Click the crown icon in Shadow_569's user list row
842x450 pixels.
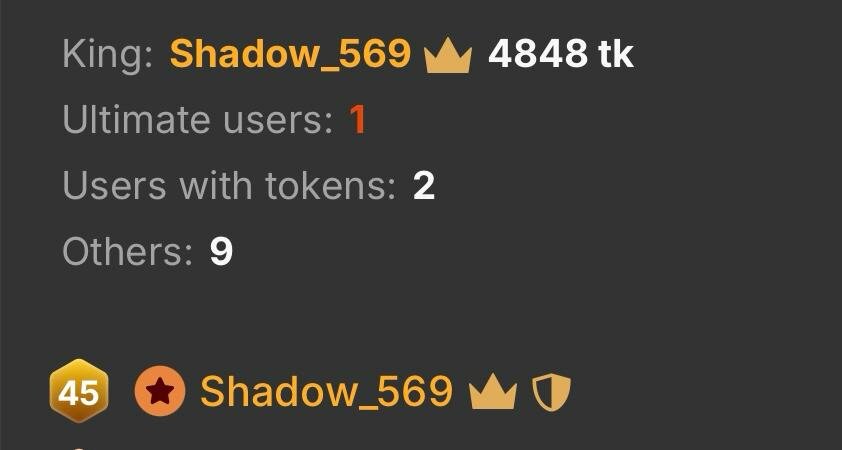[492, 393]
